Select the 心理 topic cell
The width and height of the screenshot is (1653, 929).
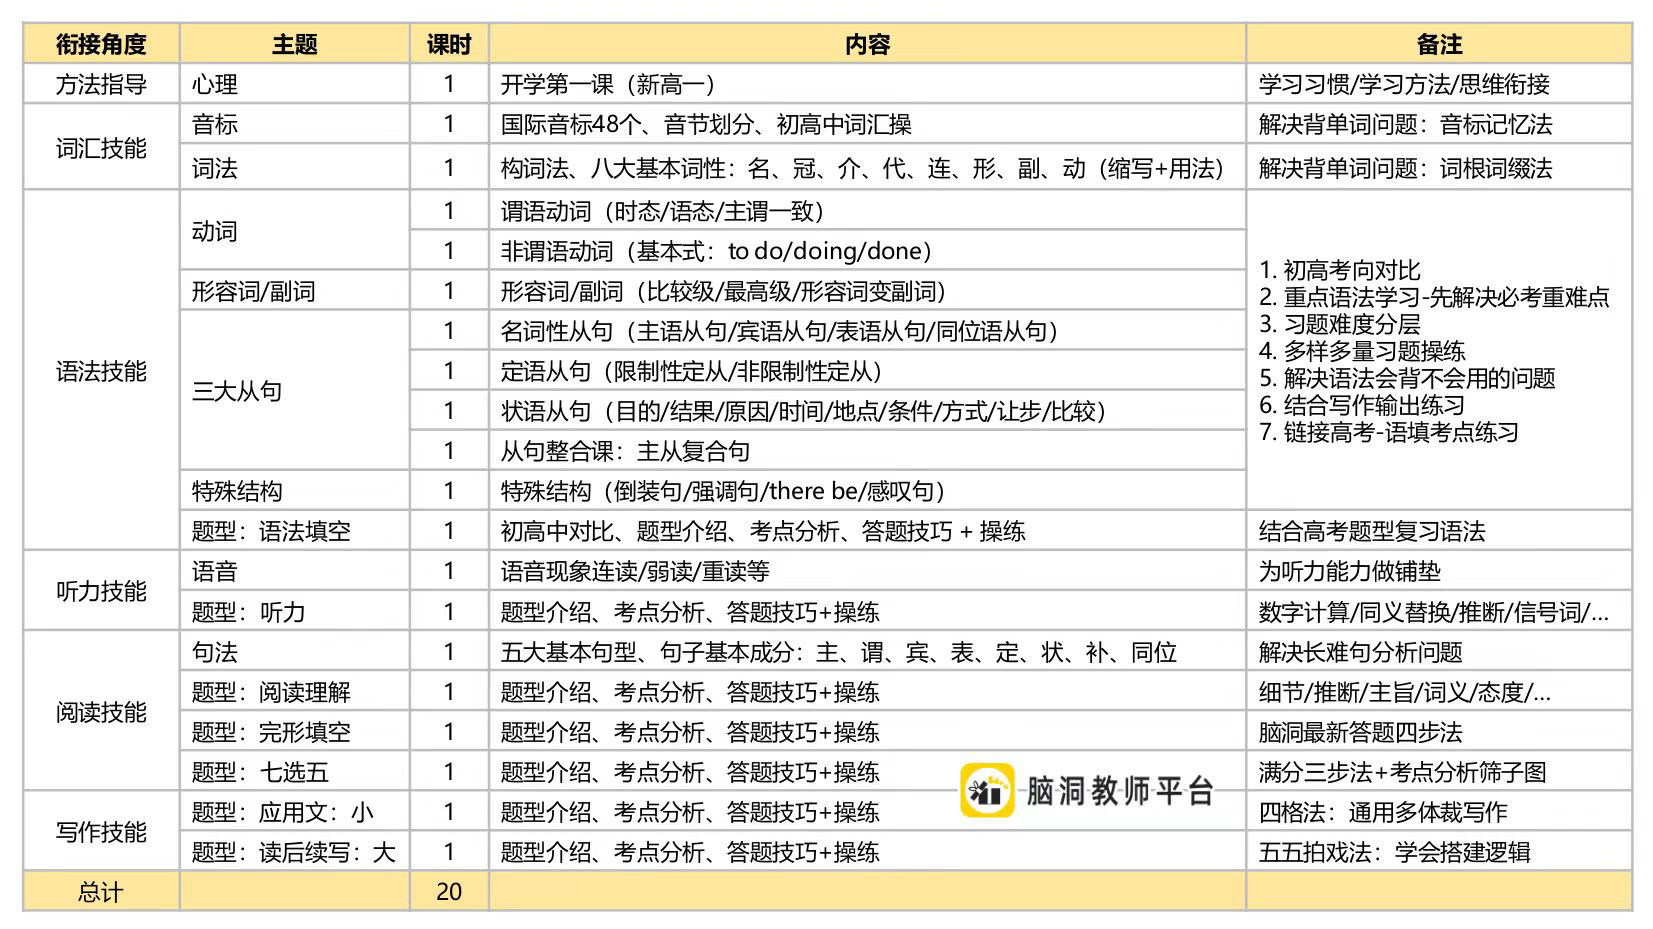tap(294, 84)
